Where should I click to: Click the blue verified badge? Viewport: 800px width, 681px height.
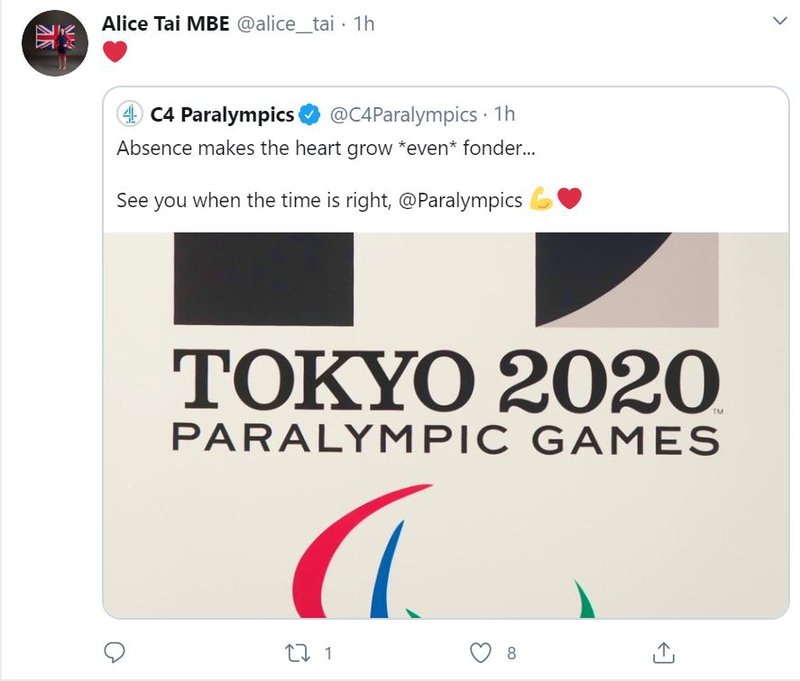click(x=310, y=115)
